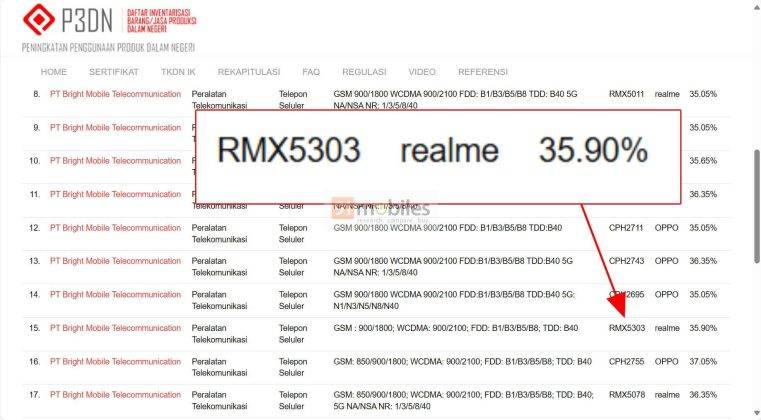Click the OPPO brand cell in row 16
Image resolution: width=761 pixels, height=420 pixels.
(x=666, y=362)
